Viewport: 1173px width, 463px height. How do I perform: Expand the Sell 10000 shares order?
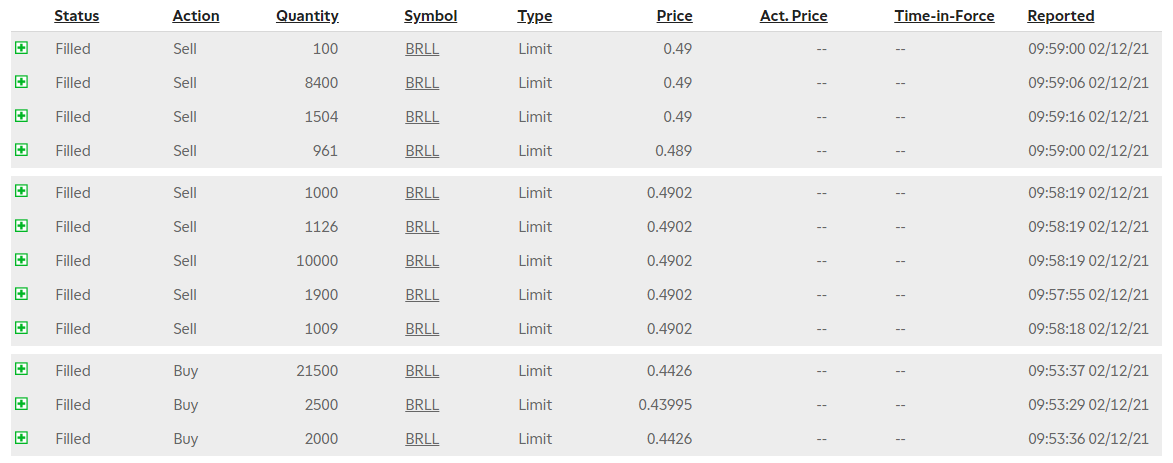coord(21,260)
